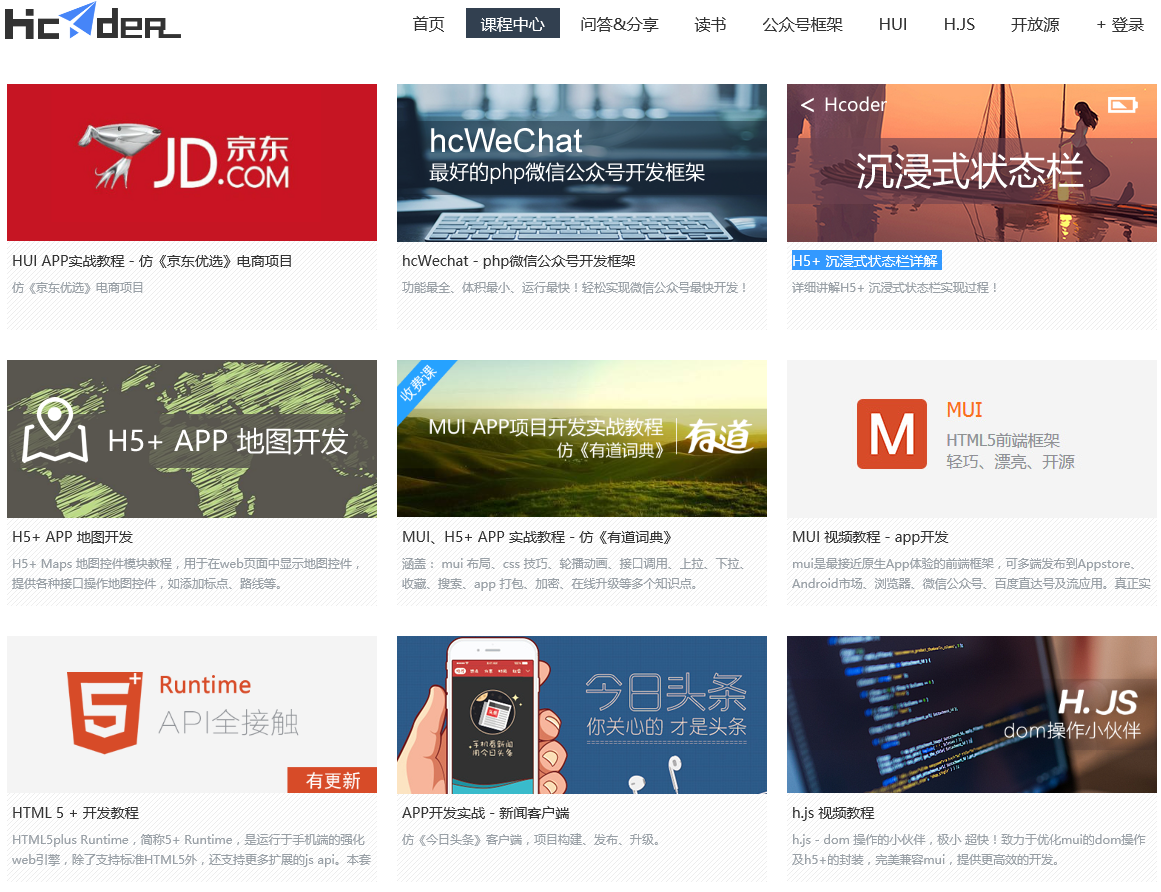Viewport: 1161px width, 892px height.
Task: Open the 读书 menu item
Action: 710,24
